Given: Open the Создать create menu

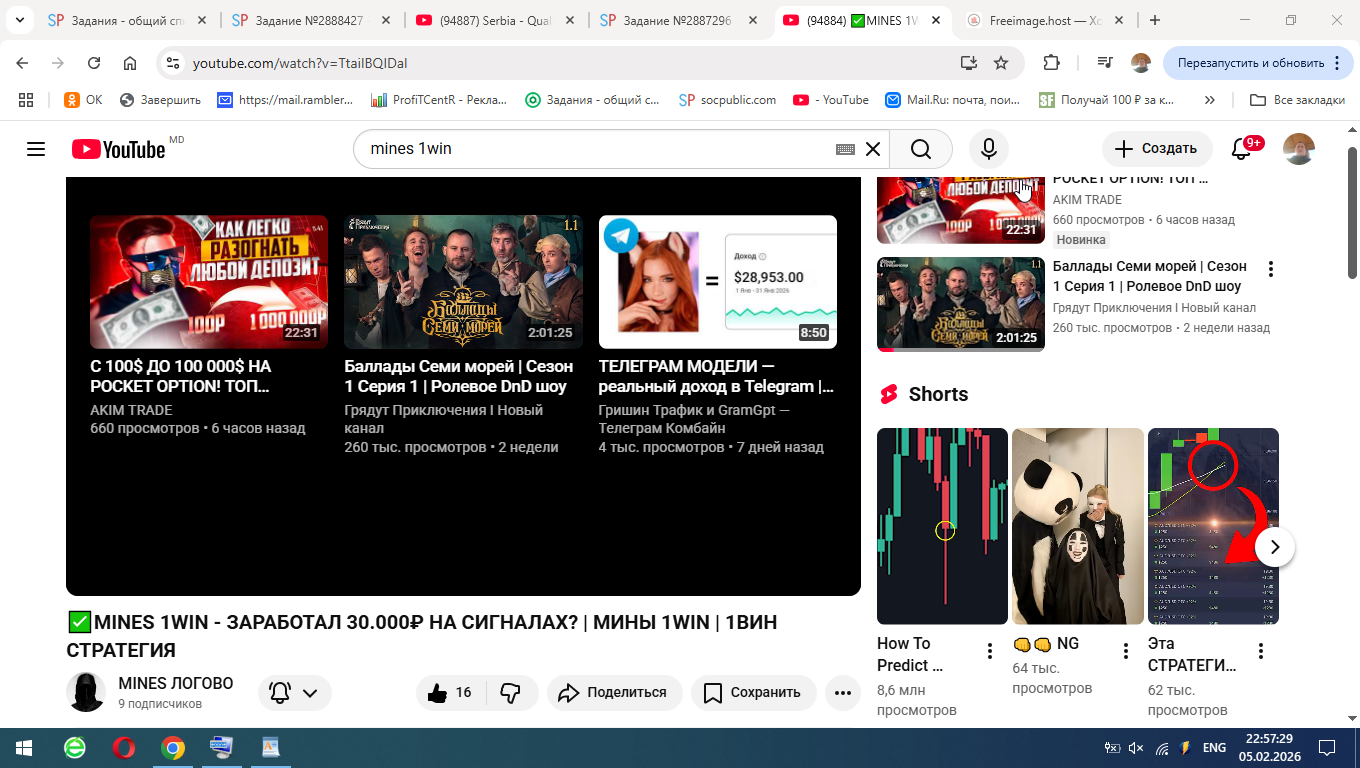Looking at the screenshot, I should click(x=1157, y=149).
